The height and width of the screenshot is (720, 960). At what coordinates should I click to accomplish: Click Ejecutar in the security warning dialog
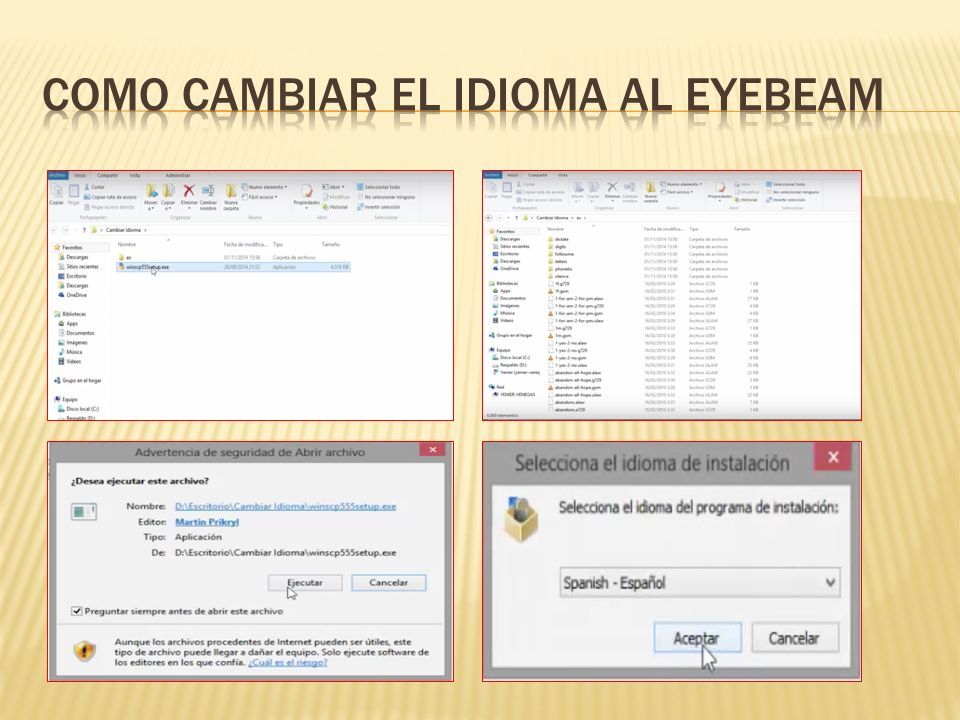[305, 582]
